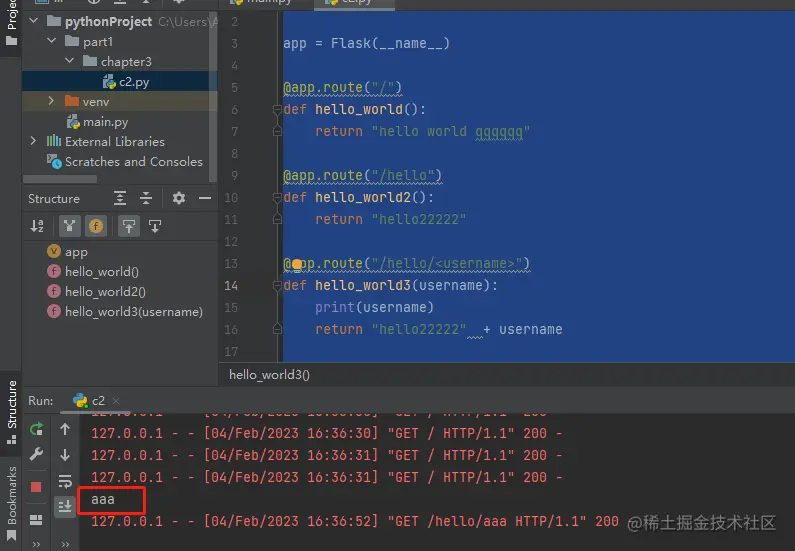Click the External Libraries icon
Viewport: 795px width, 551px height.
pyautogui.click(x=54, y=141)
